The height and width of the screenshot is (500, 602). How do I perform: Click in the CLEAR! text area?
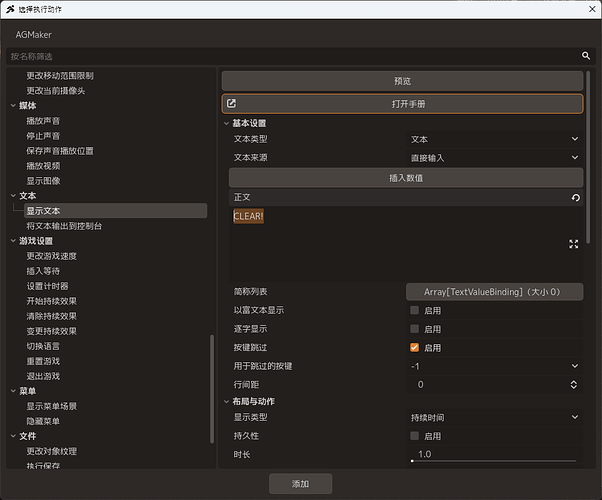pyautogui.click(x=406, y=245)
